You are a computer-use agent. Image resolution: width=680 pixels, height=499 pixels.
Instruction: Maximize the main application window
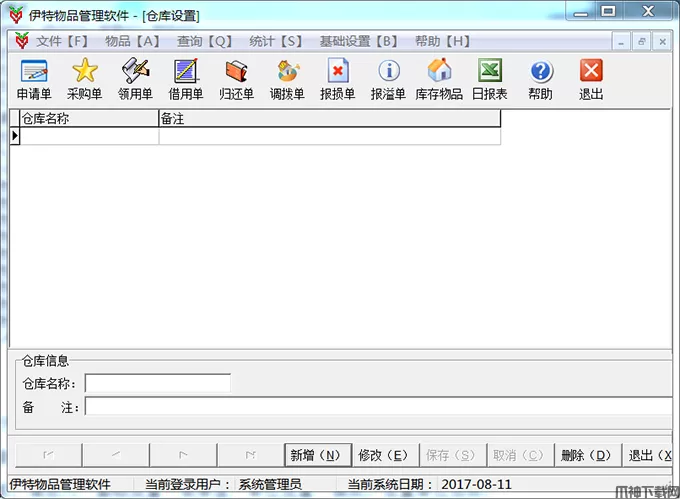[x=608, y=12]
